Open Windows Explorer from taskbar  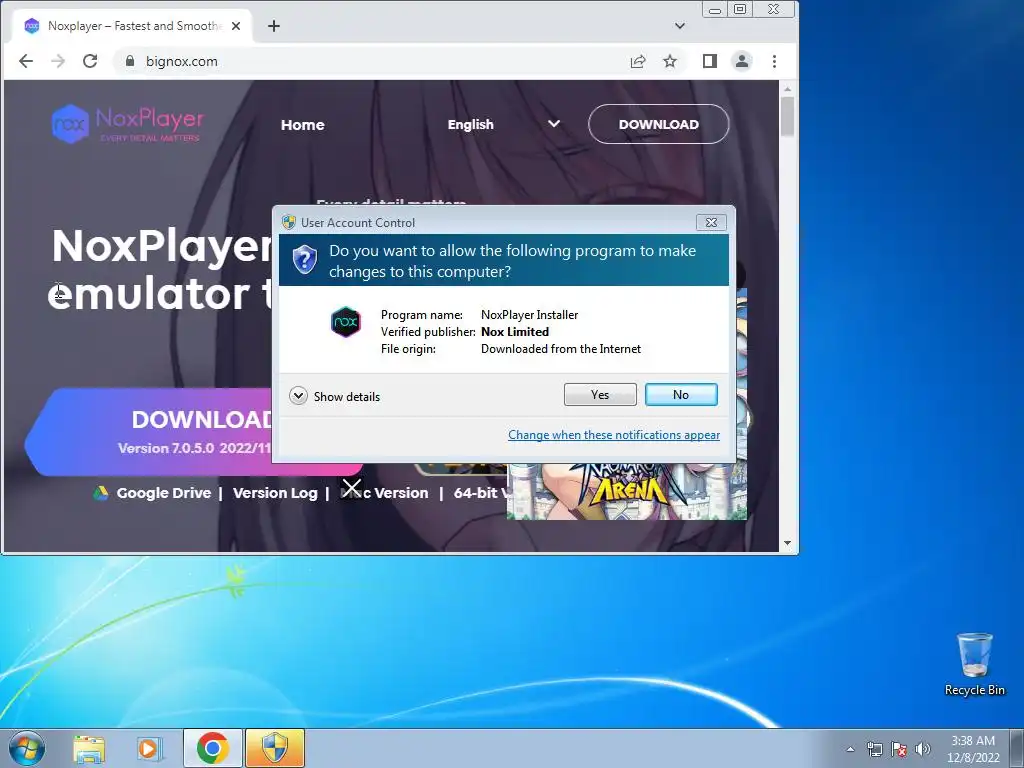click(89, 748)
